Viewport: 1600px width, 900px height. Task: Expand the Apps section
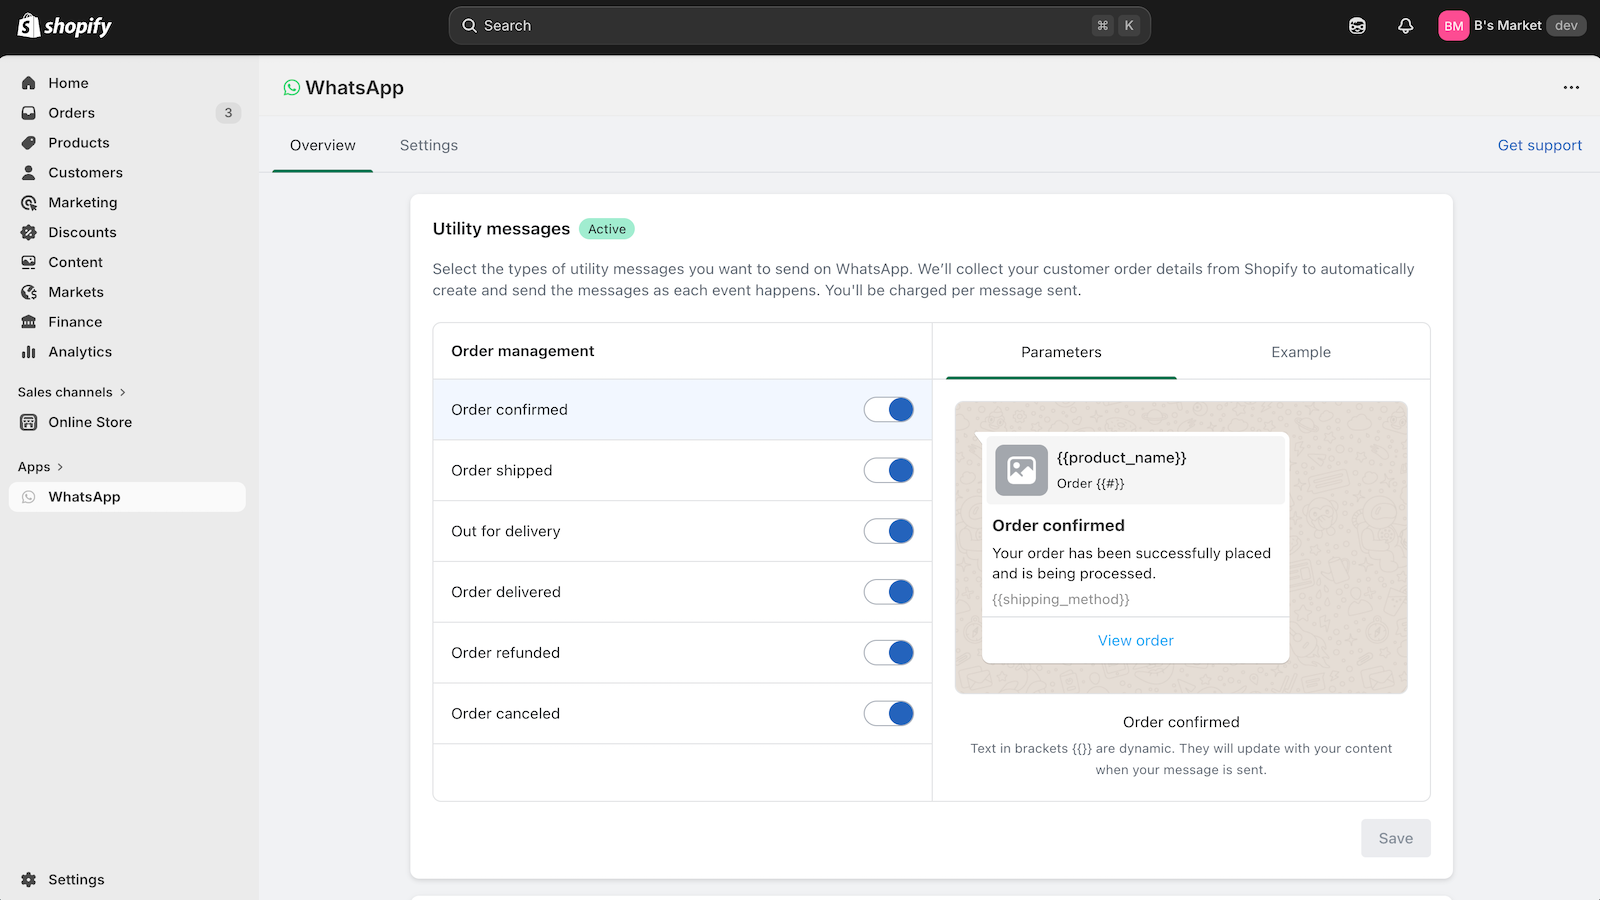pyautogui.click(x=41, y=467)
